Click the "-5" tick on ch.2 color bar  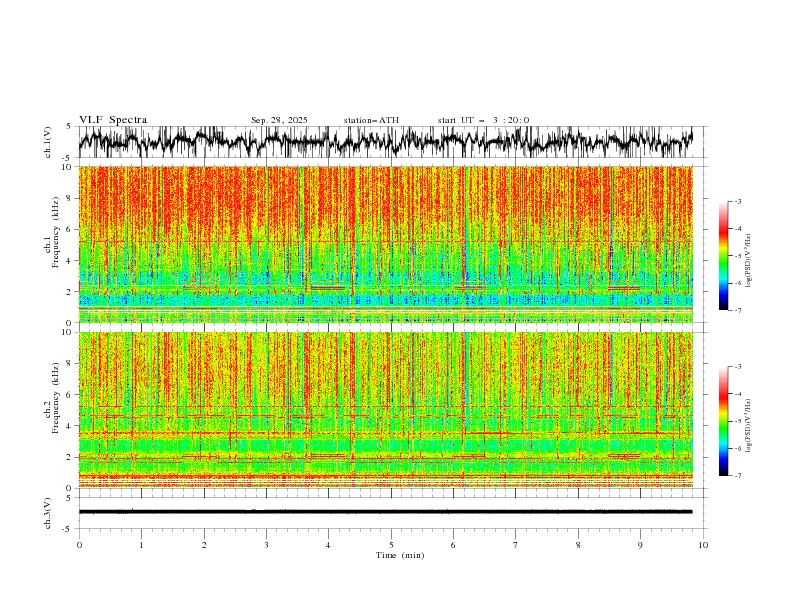pyautogui.click(x=738, y=421)
